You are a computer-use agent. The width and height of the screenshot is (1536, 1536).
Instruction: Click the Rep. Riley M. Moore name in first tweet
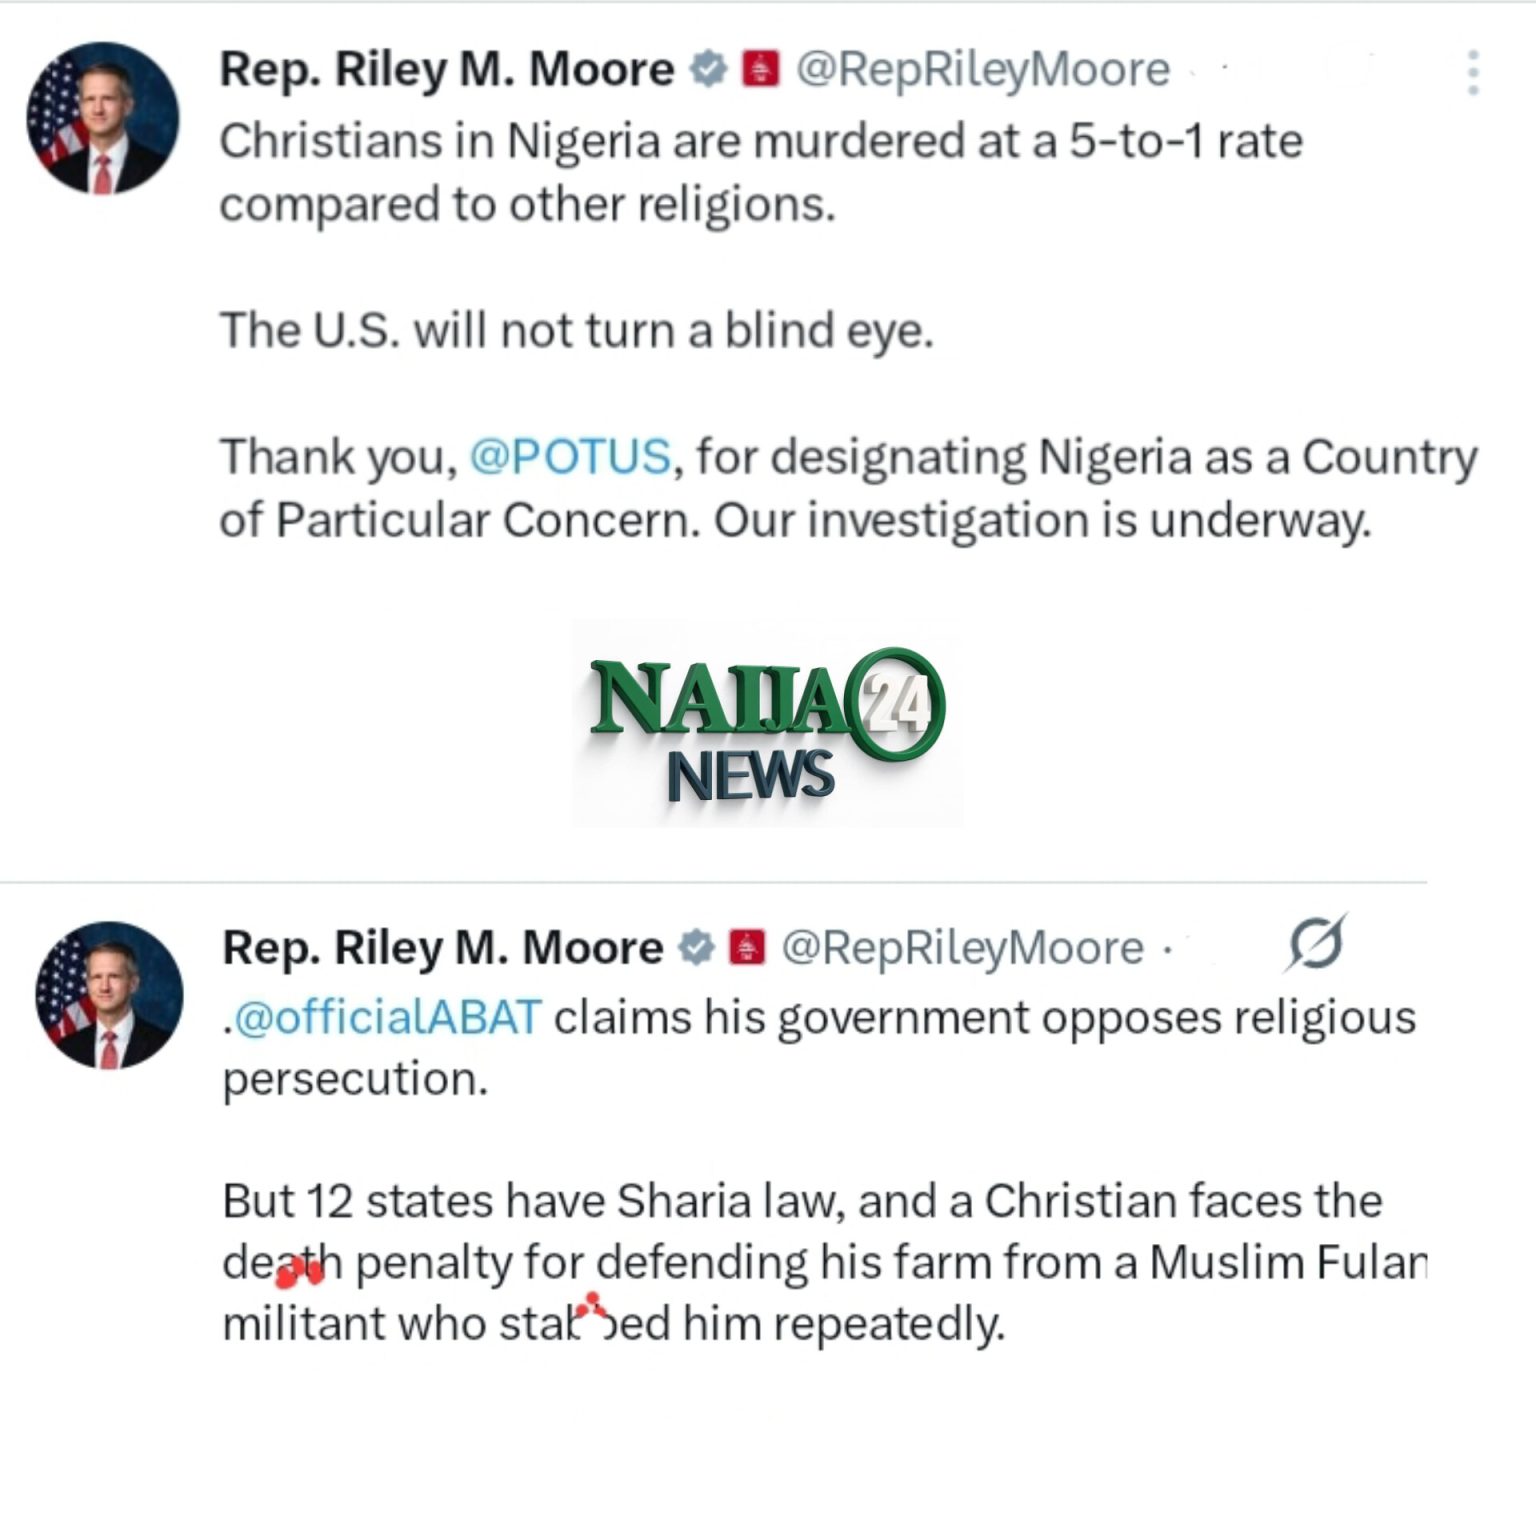(x=447, y=70)
